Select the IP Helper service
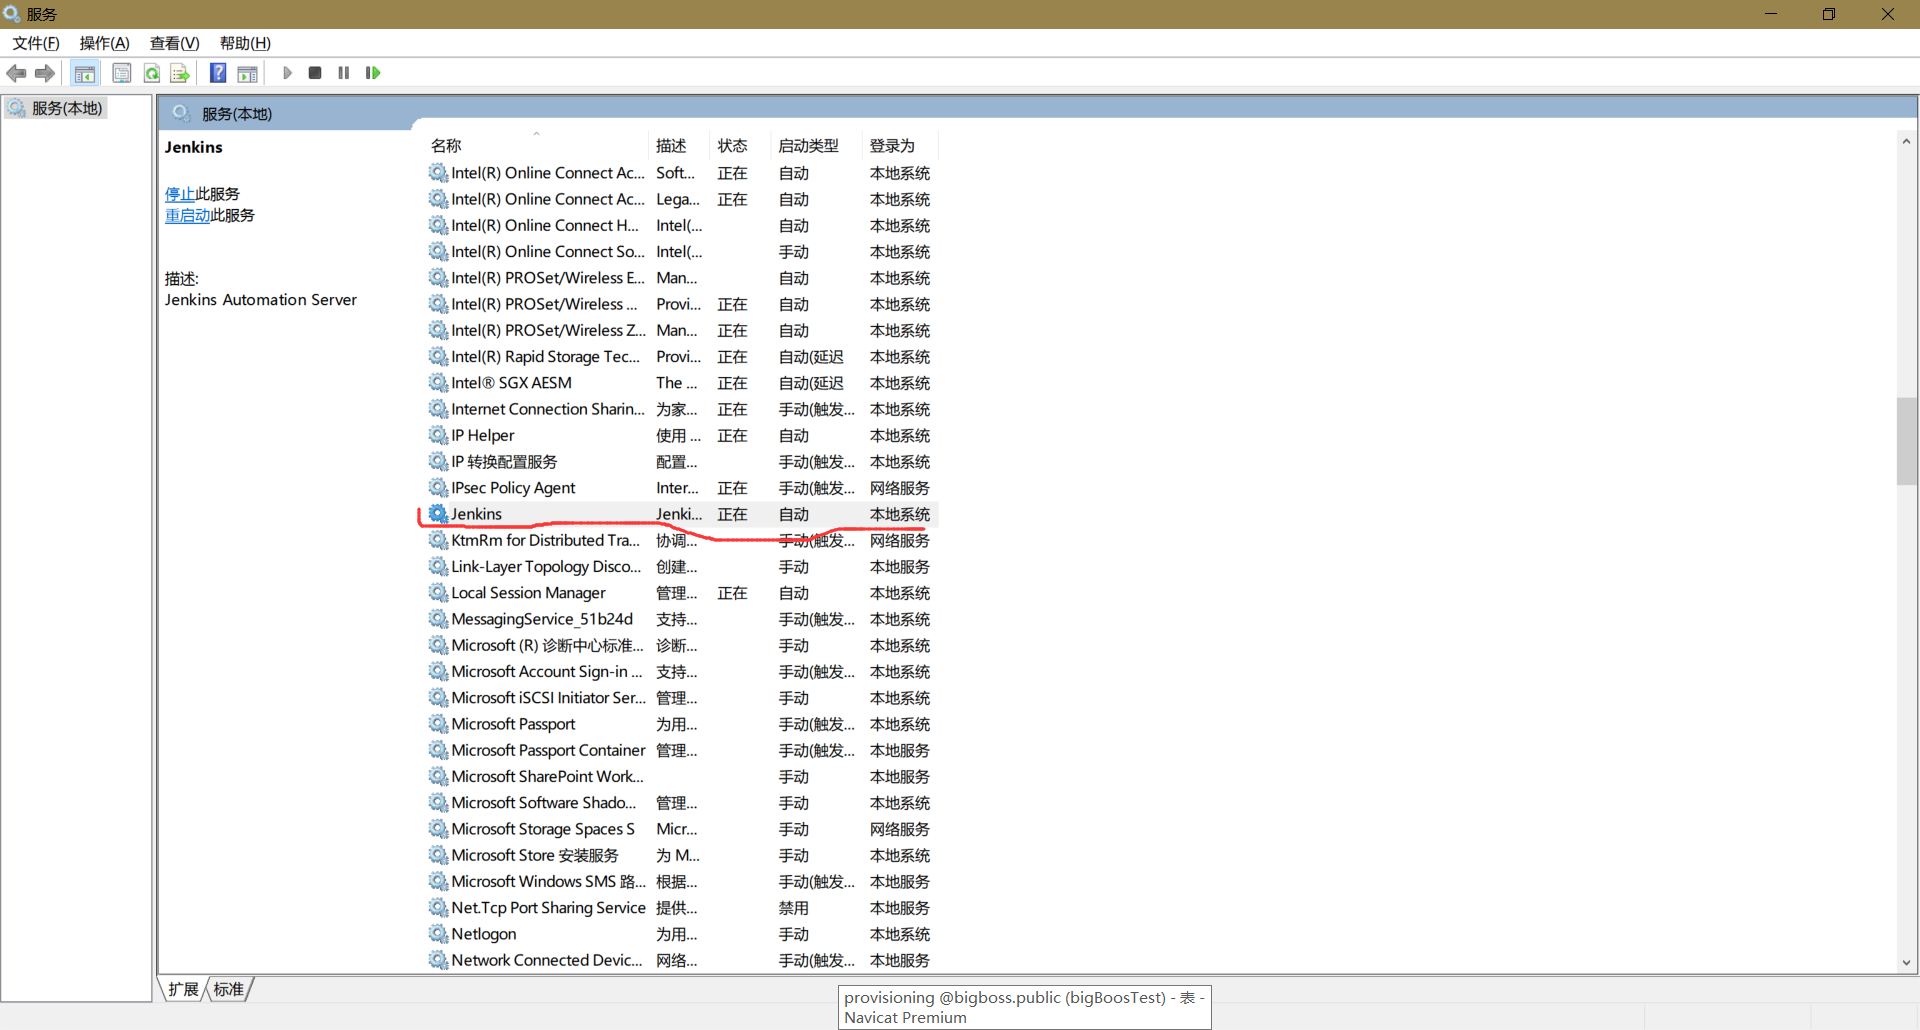 pyautogui.click(x=683, y=436)
